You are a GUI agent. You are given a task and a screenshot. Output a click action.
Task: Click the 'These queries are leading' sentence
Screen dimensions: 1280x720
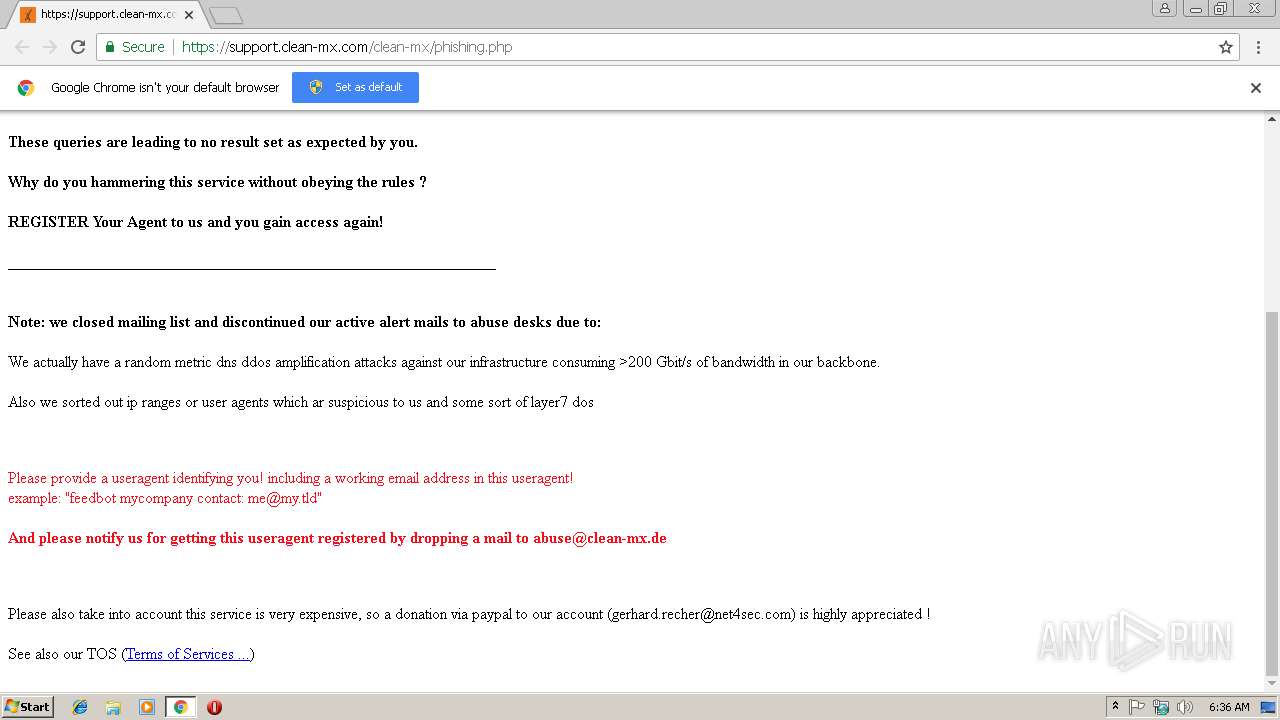coord(213,142)
